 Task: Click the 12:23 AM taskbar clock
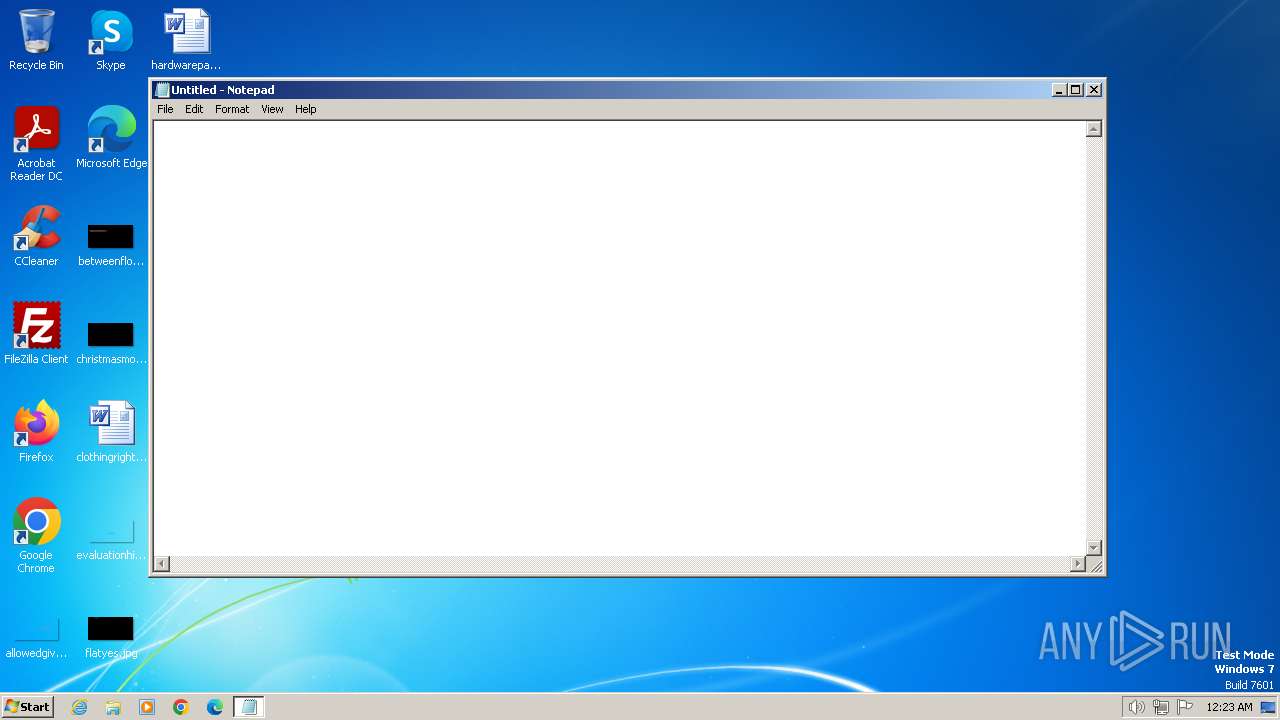point(1229,707)
